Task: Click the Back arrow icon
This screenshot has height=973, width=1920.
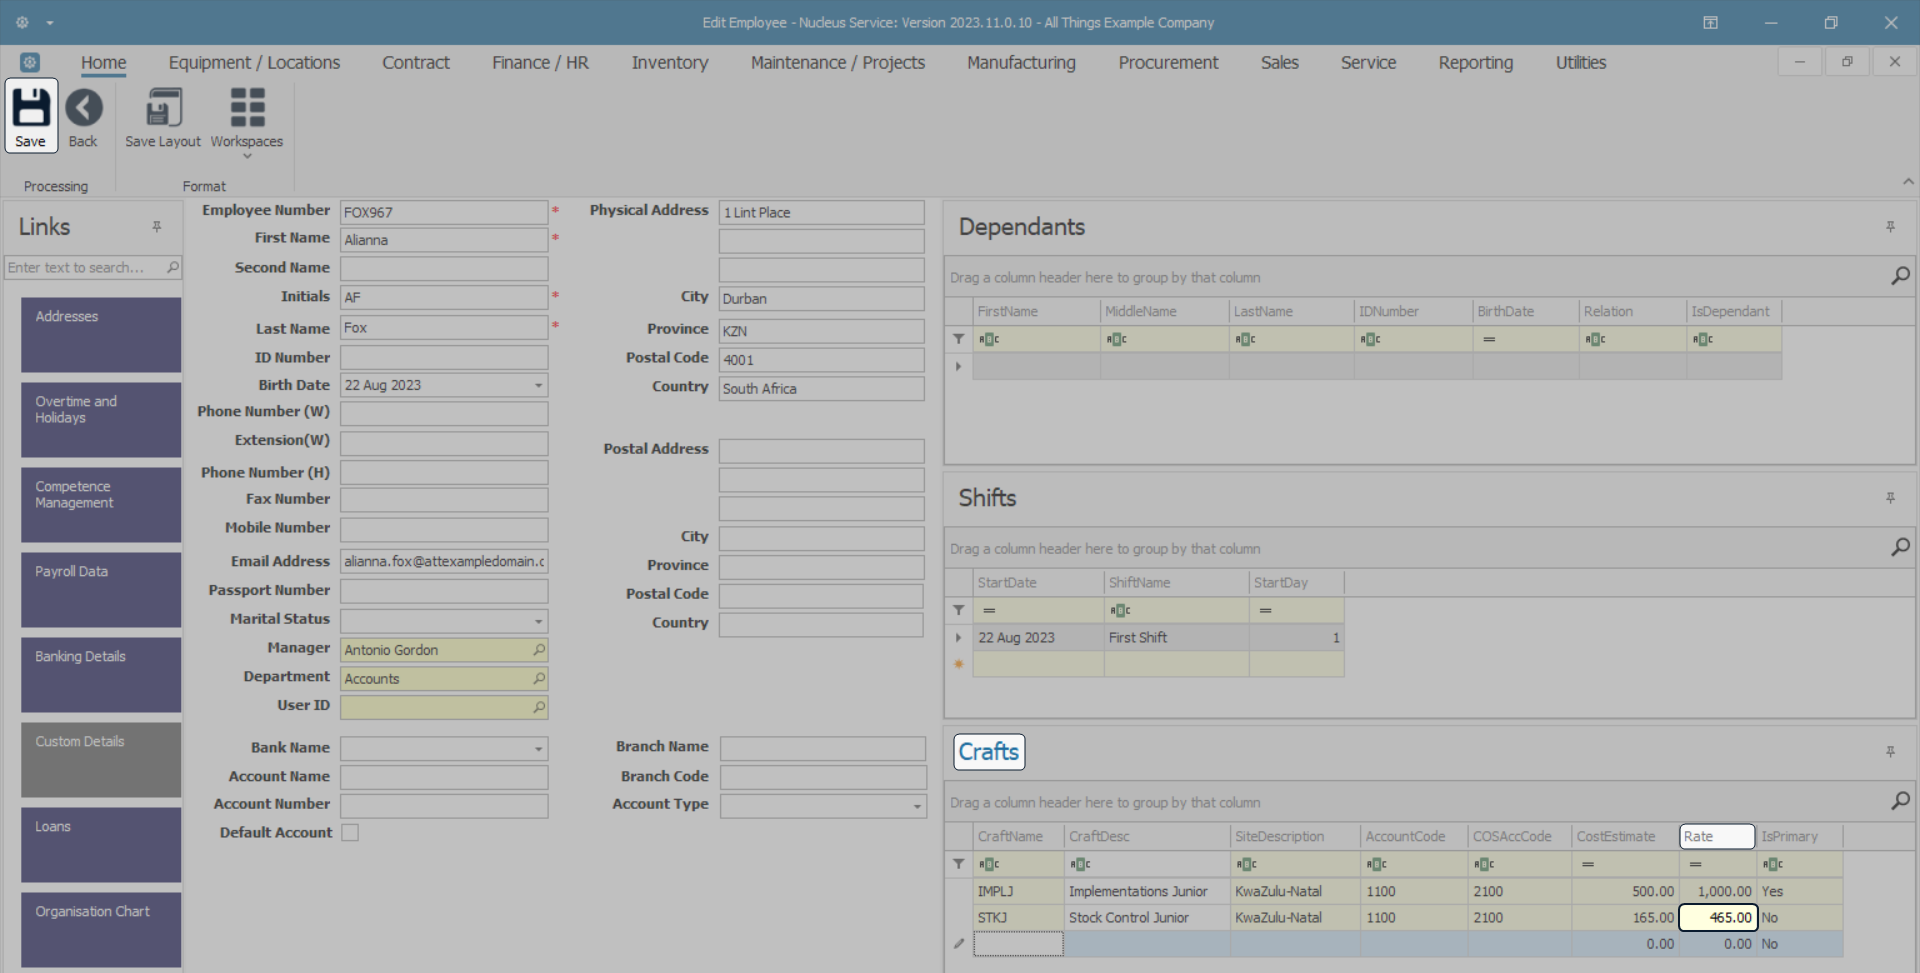Action: (83, 108)
